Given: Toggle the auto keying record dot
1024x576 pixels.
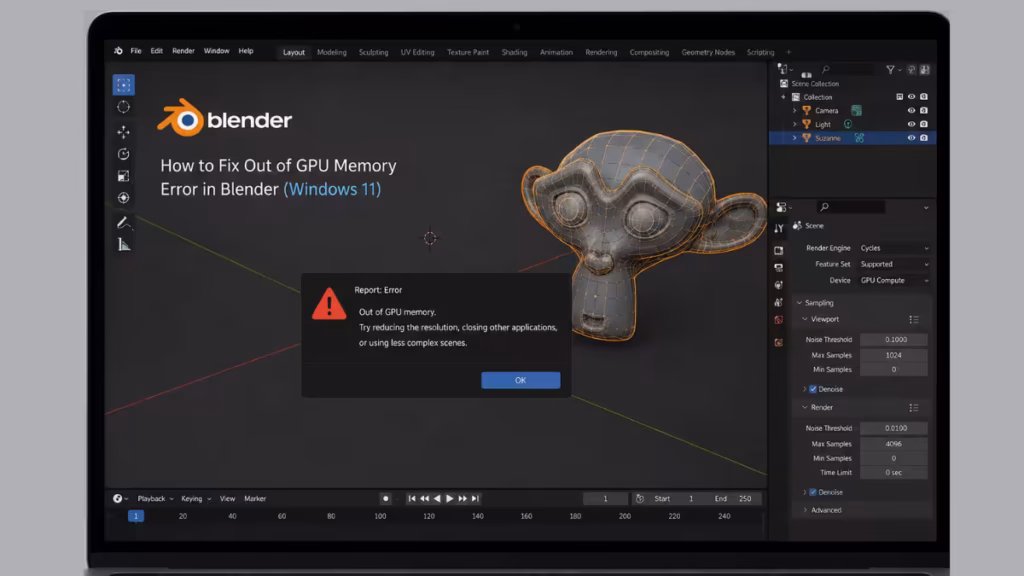Looking at the screenshot, I should (x=385, y=498).
